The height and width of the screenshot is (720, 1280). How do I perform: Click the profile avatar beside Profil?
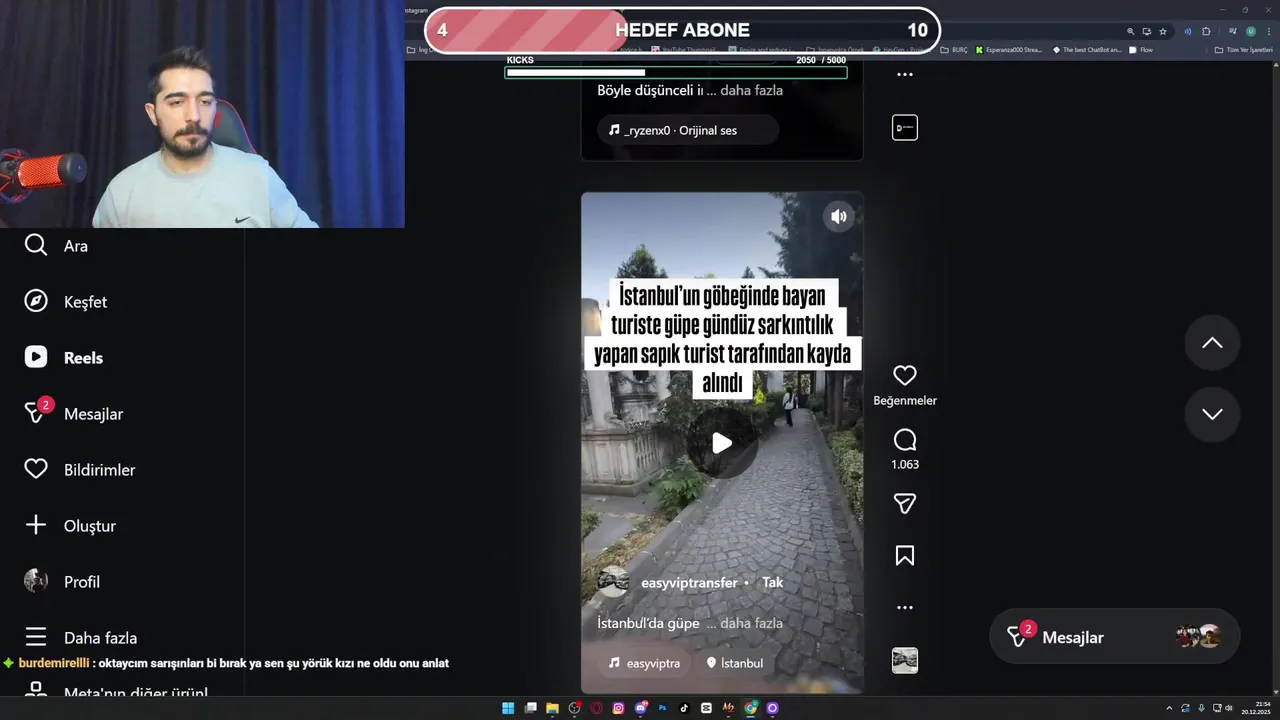[x=36, y=581]
